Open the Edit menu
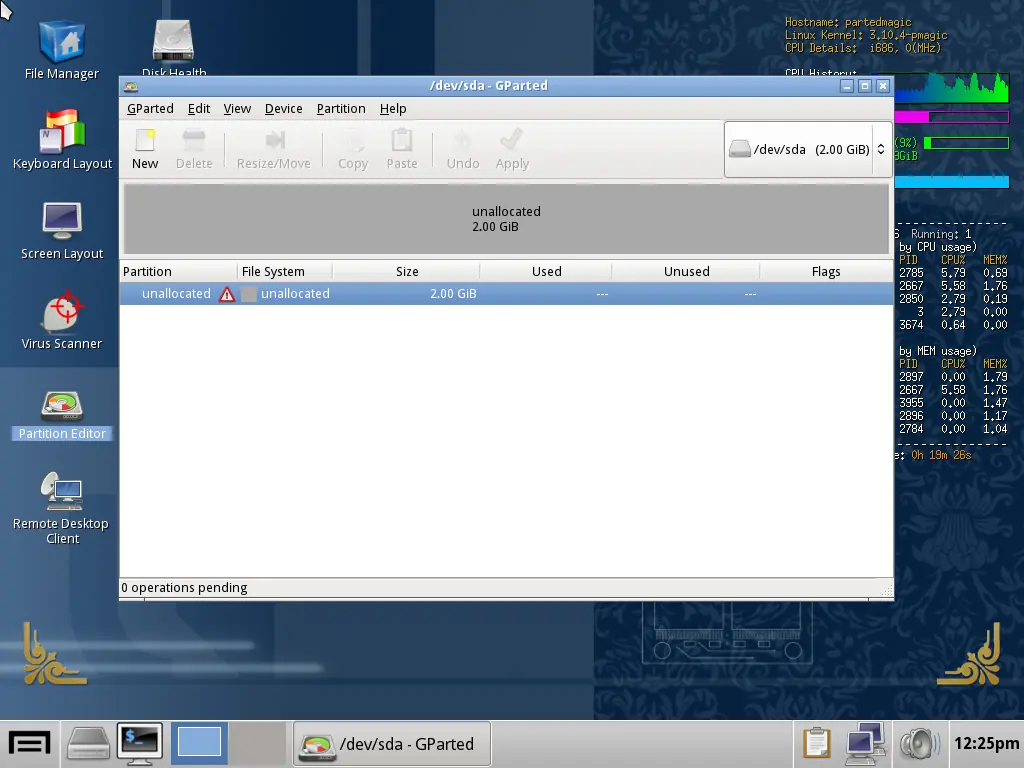Image resolution: width=1024 pixels, height=768 pixels. (199, 108)
